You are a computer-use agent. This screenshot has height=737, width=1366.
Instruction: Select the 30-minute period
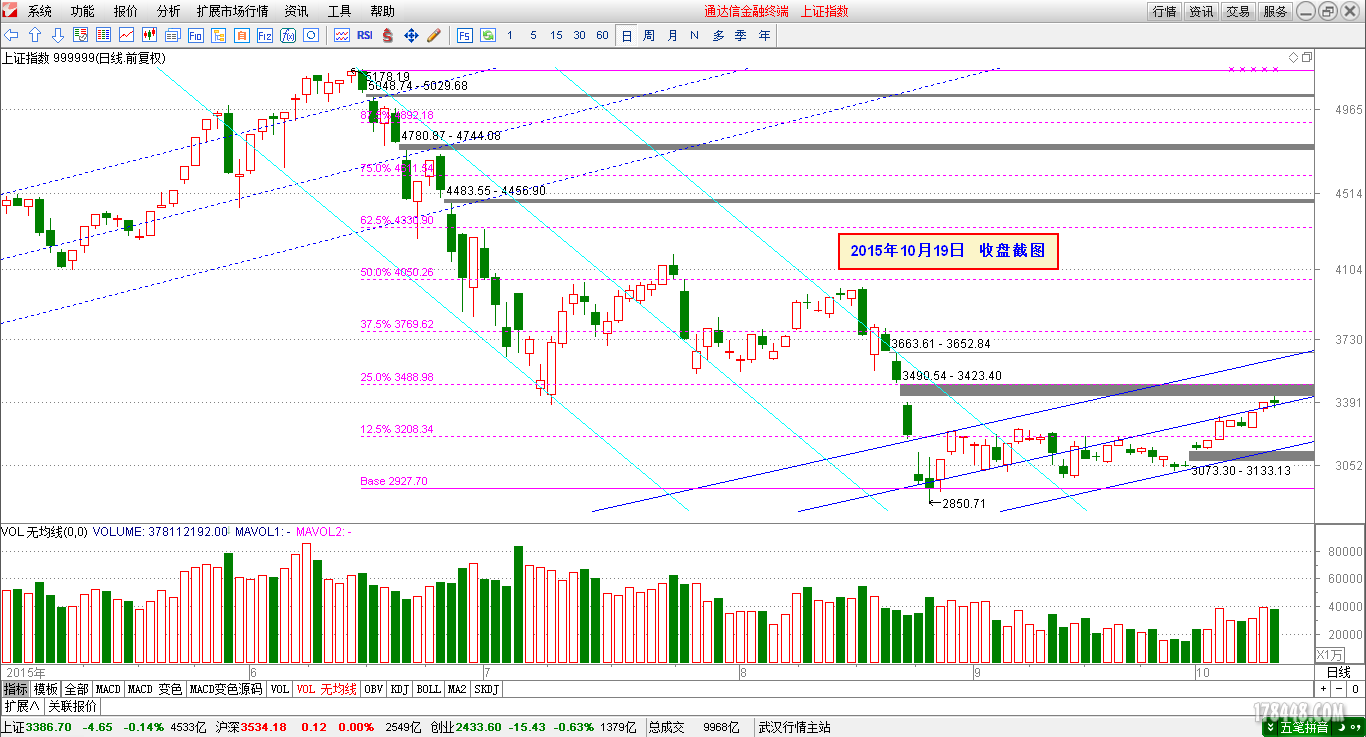tap(579, 35)
